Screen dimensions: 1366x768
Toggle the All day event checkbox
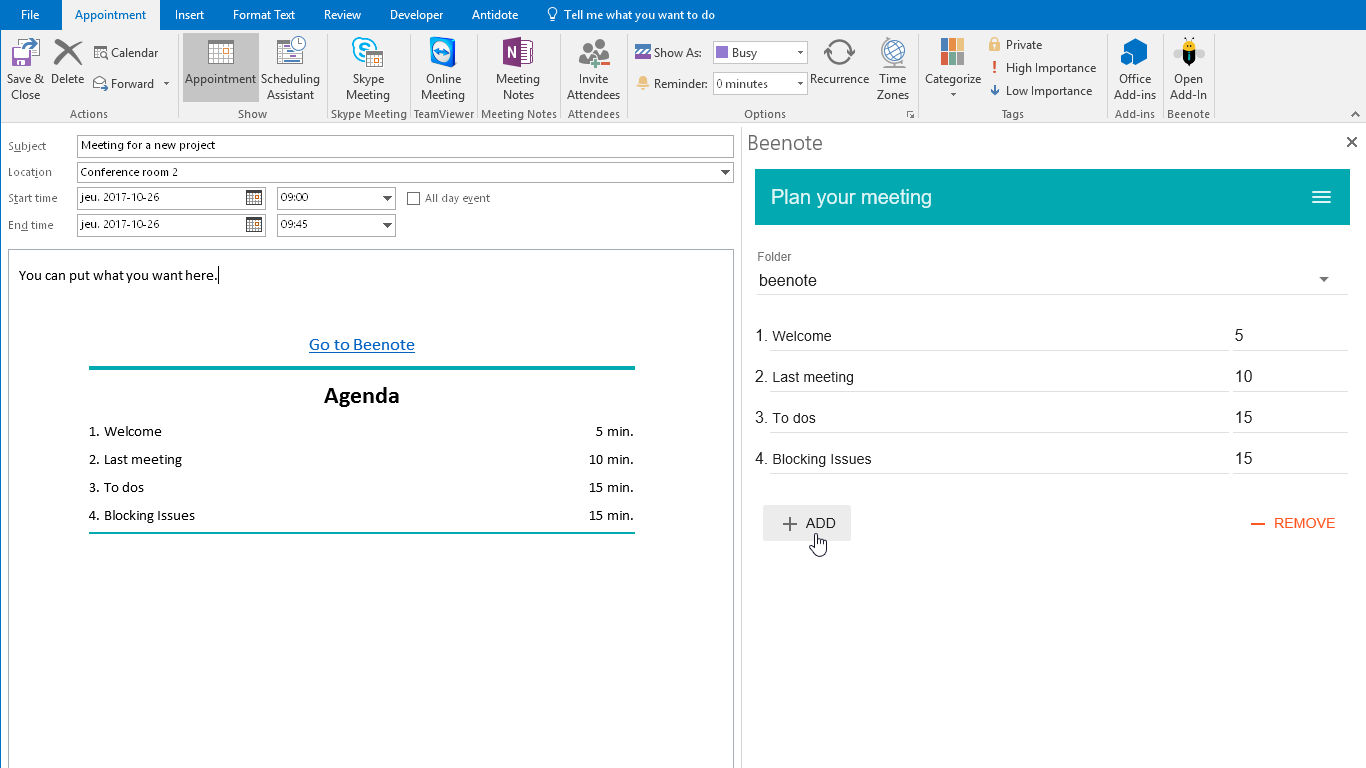413,198
